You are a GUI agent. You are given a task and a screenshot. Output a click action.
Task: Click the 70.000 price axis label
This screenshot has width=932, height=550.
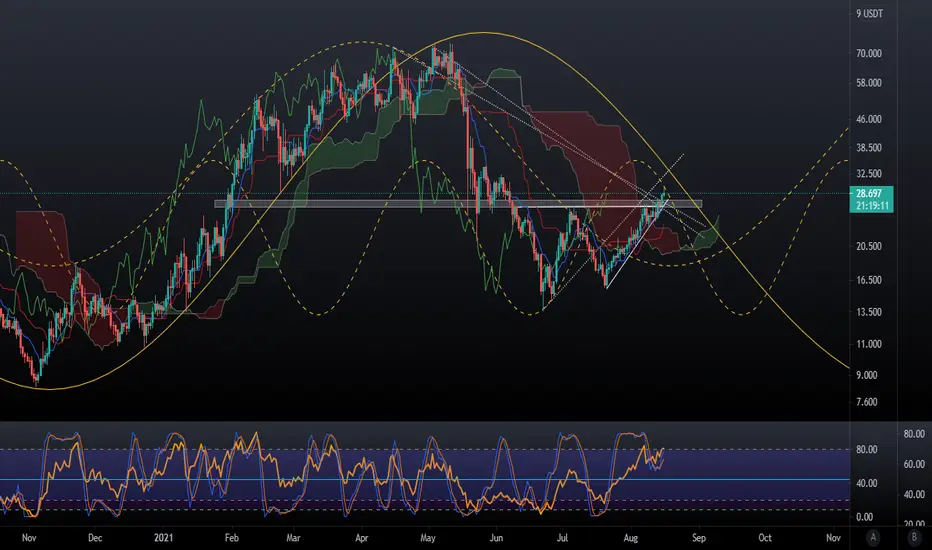[868, 54]
